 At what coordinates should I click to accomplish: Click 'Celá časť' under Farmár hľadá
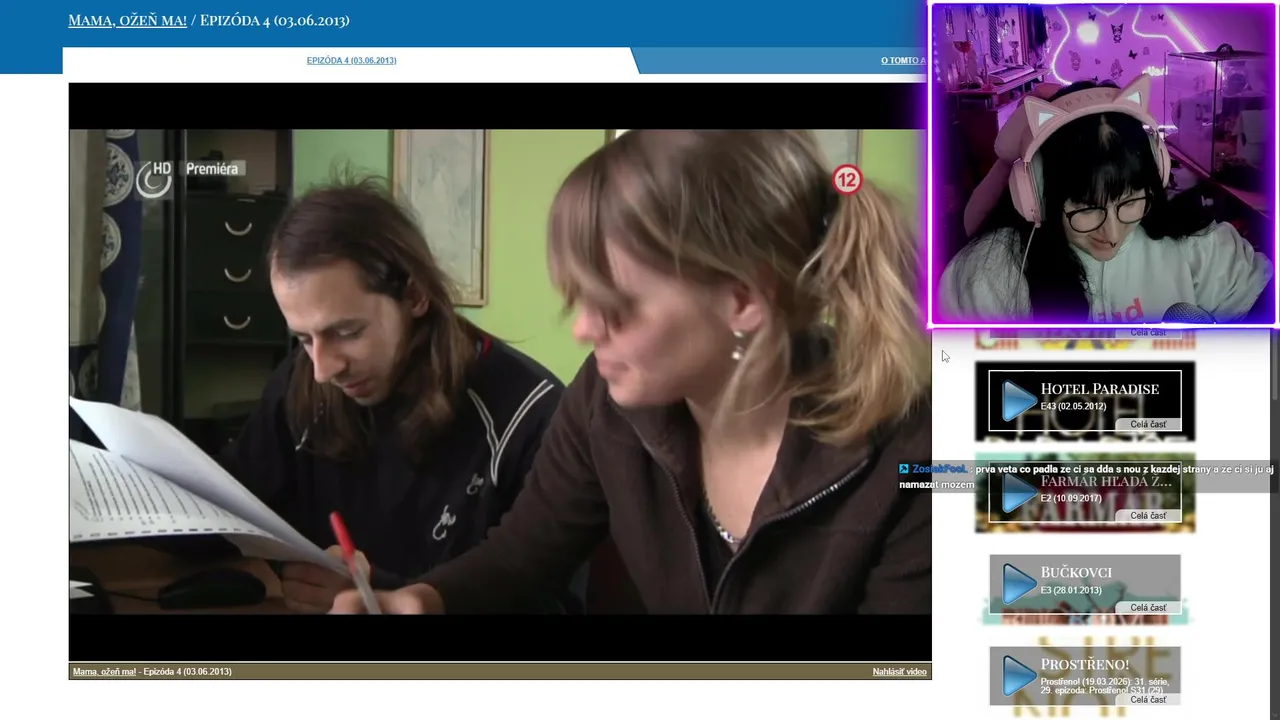click(x=1148, y=516)
